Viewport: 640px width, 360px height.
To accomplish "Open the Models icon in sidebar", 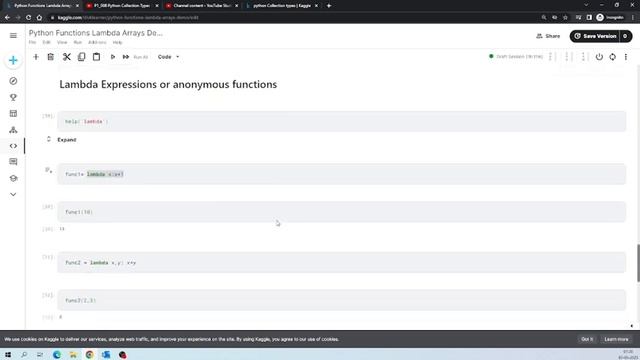I will (13, 130).
